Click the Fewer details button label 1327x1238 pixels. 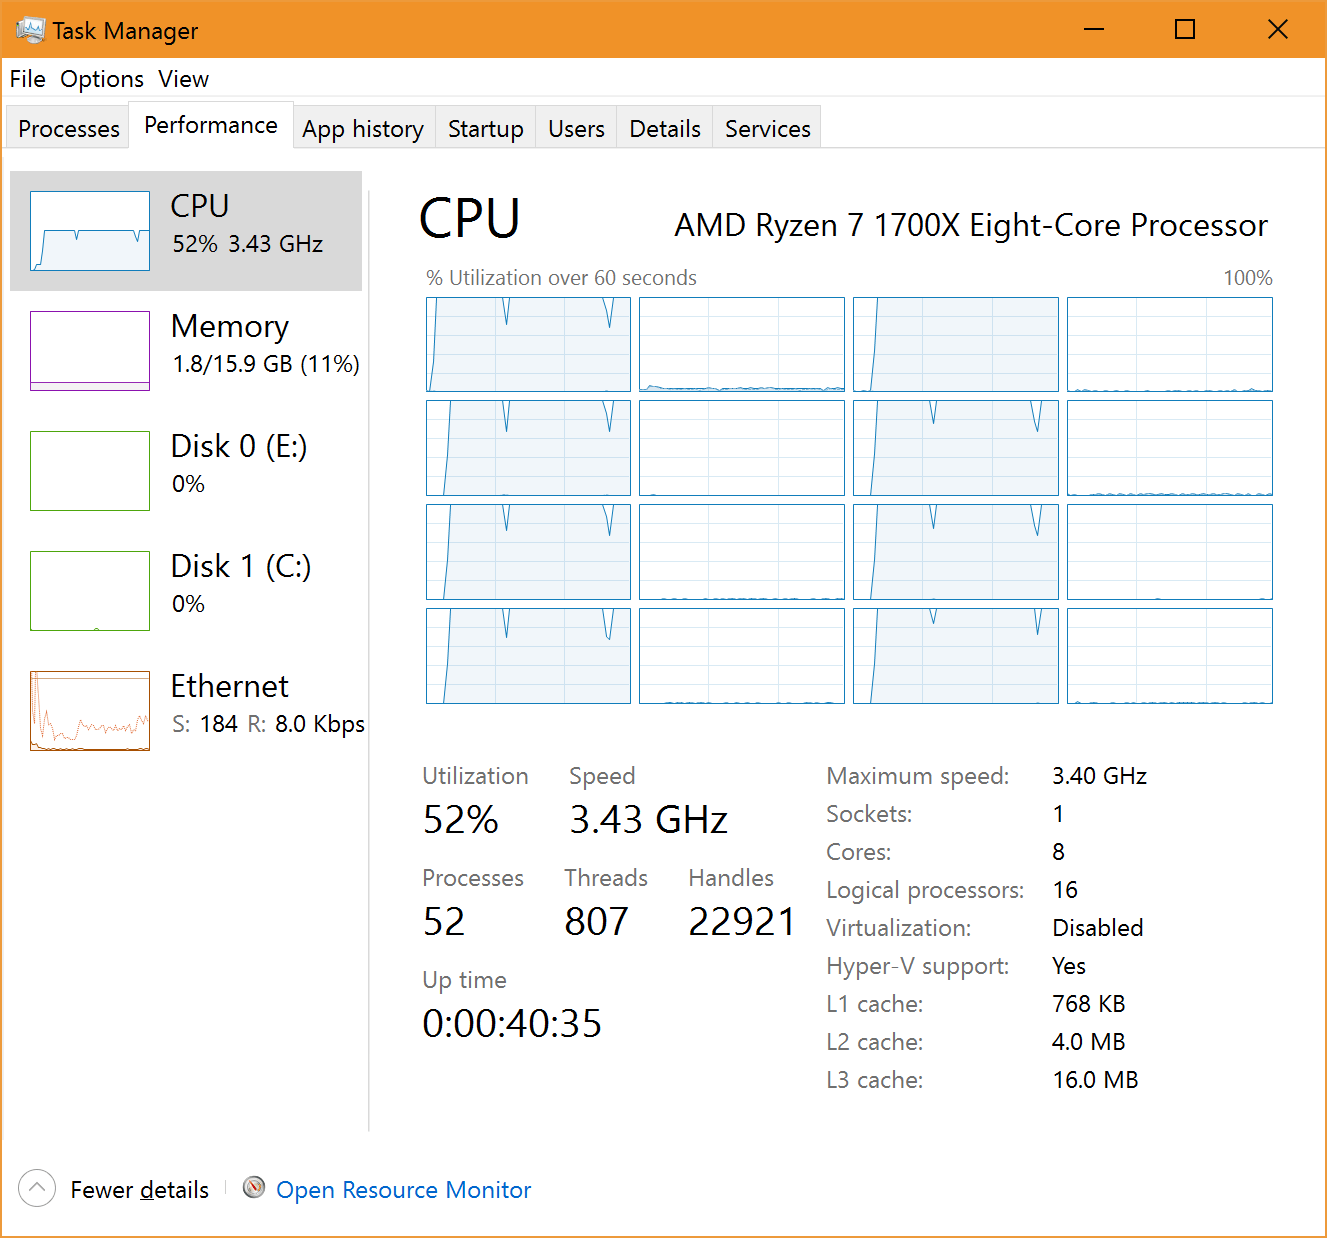(x=140, y=1189)
